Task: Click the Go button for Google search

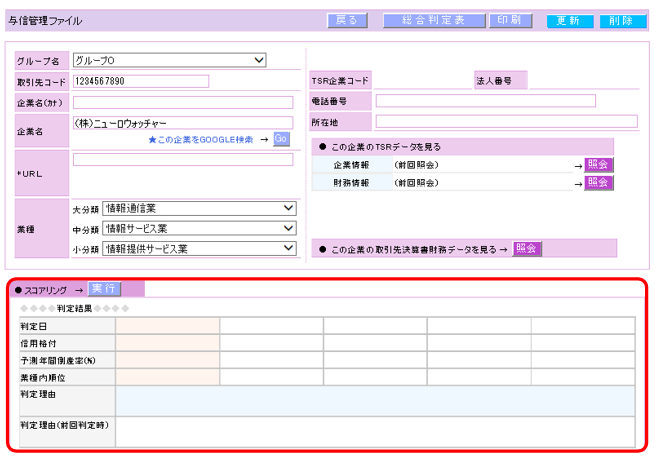Action: tap(281, 139)
